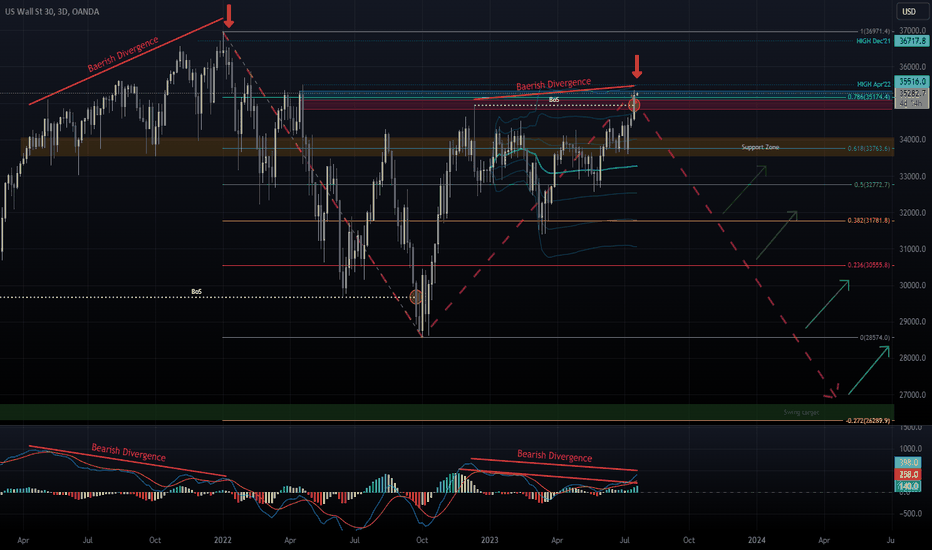The height and width of the screenshot is (550, 932).
Task: Select the 0.618(33763.6) Fibonacci label
Action: click(869, 149)
